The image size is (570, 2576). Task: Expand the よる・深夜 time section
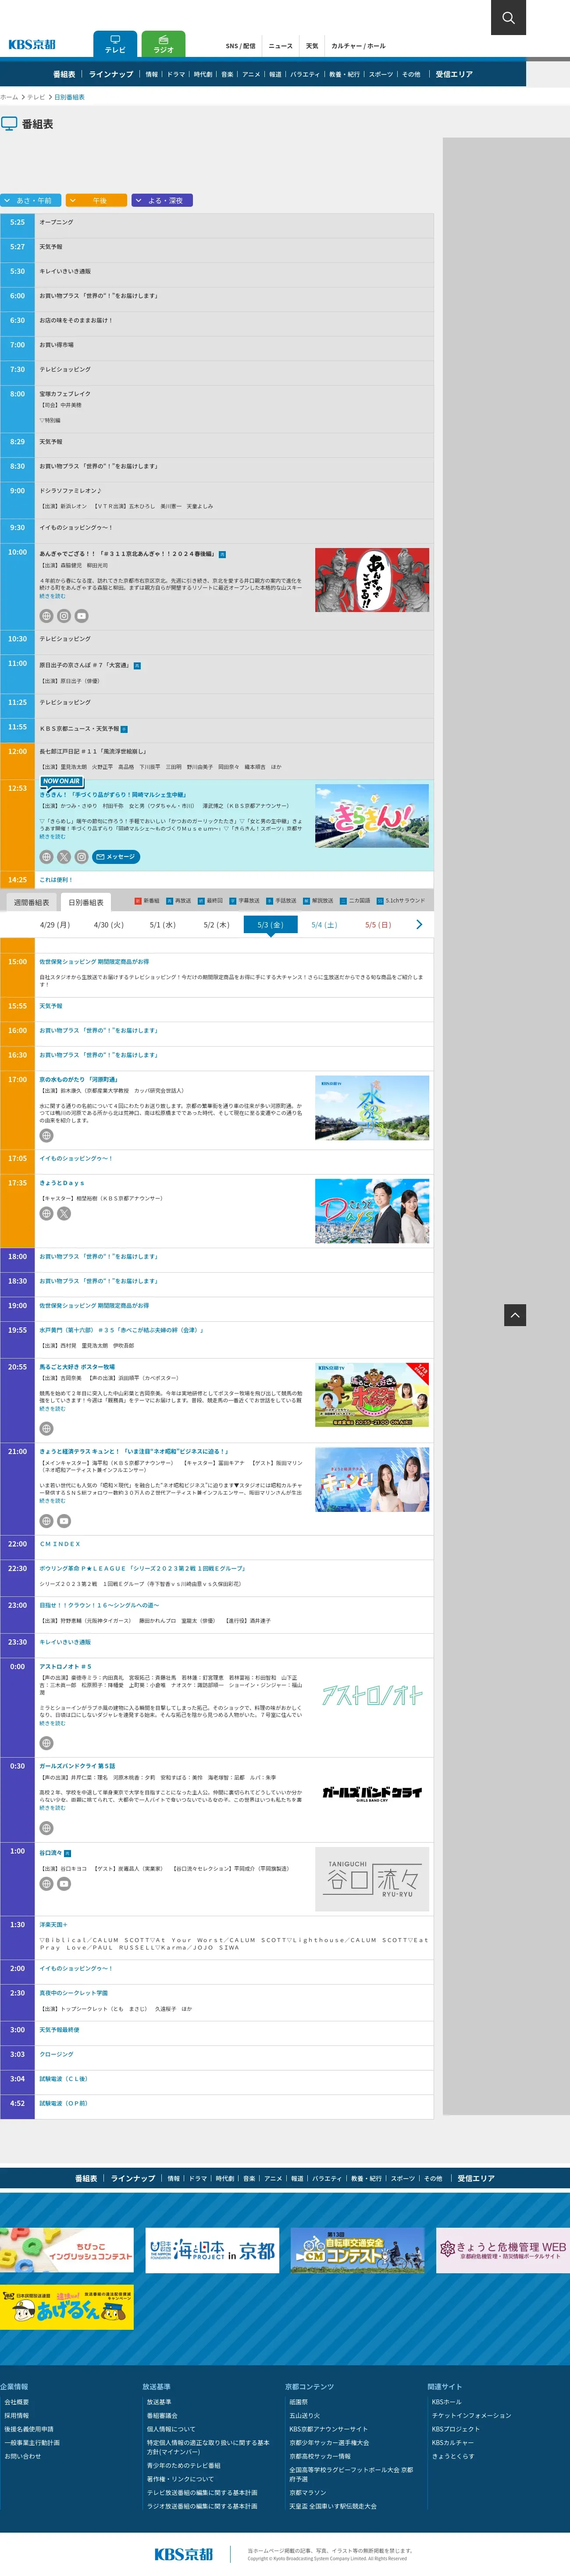point(162,200)
